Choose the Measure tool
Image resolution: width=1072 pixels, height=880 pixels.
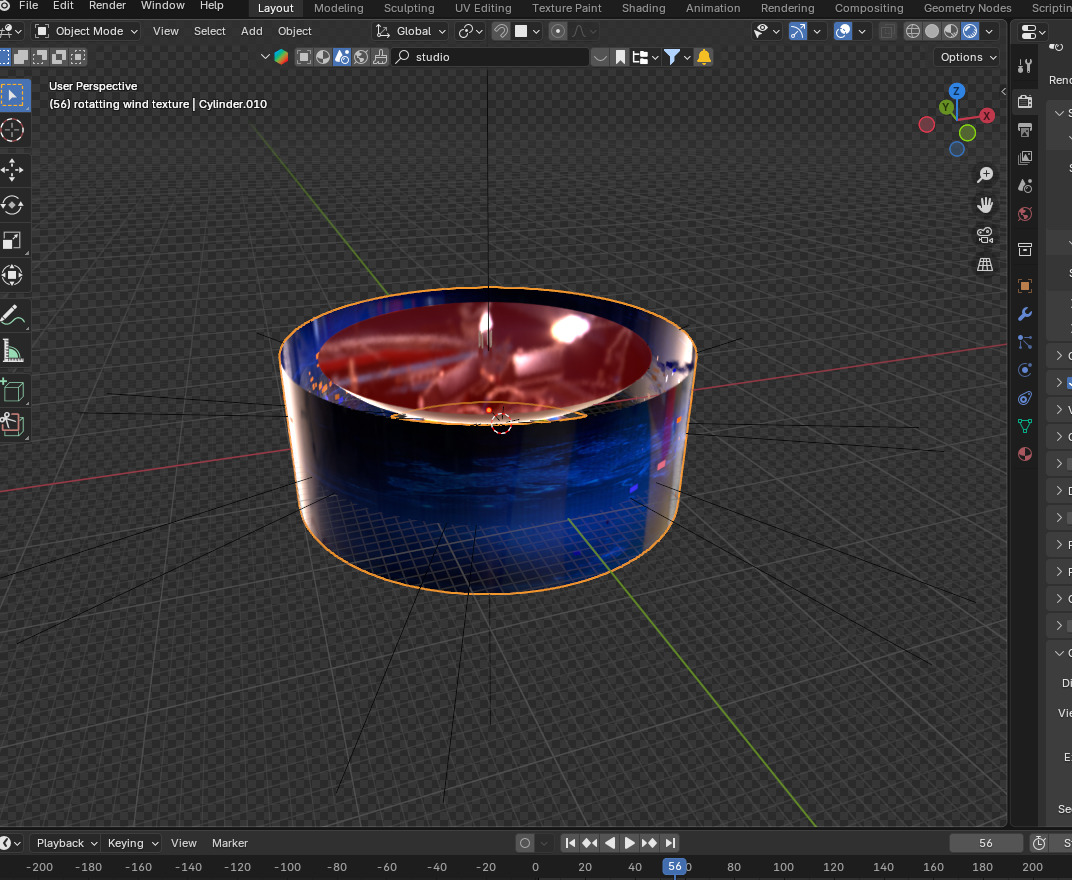(13, 351)
